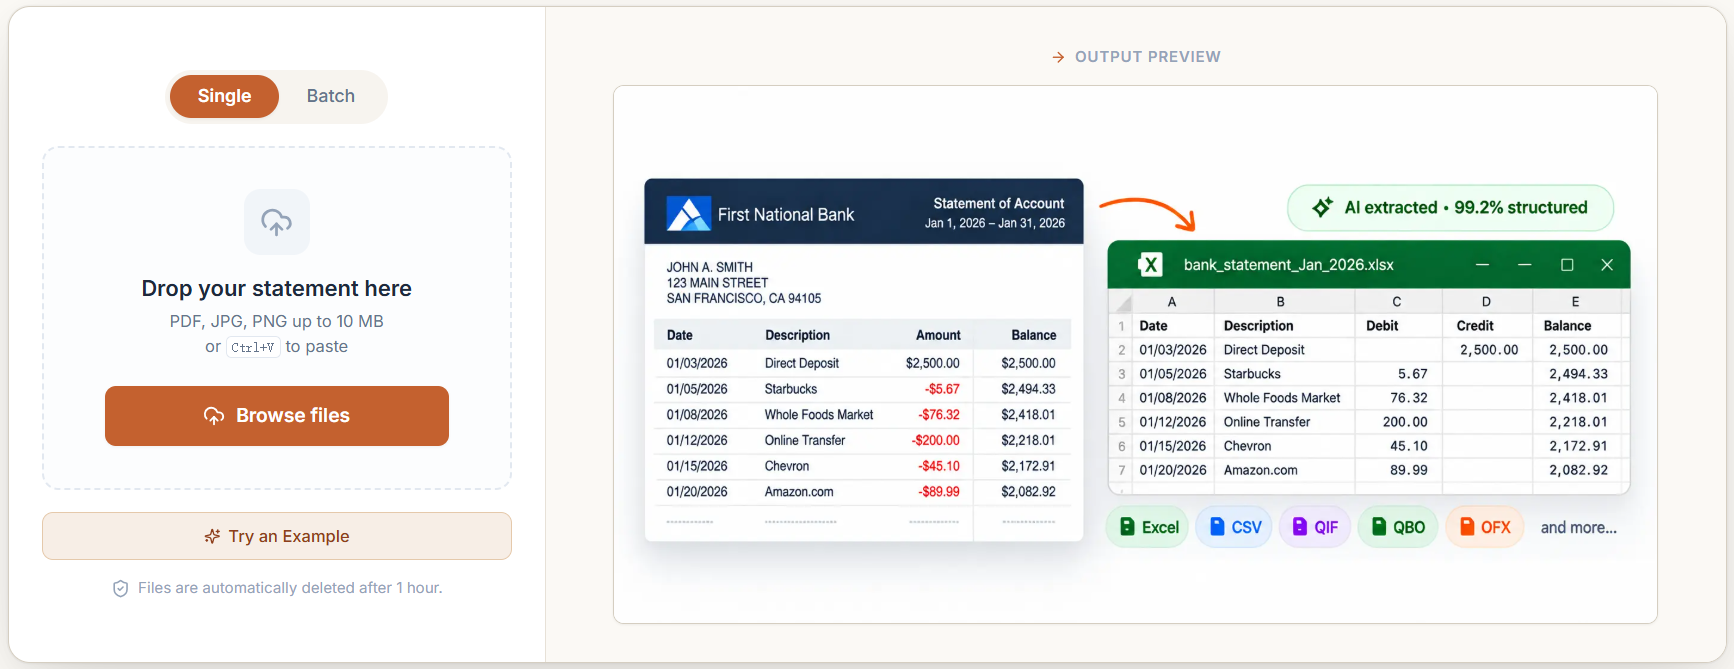Click 'PDF, JPG, PNG up to 10 MB' text
1734x669 pixels.
click(x=277, y=322)
